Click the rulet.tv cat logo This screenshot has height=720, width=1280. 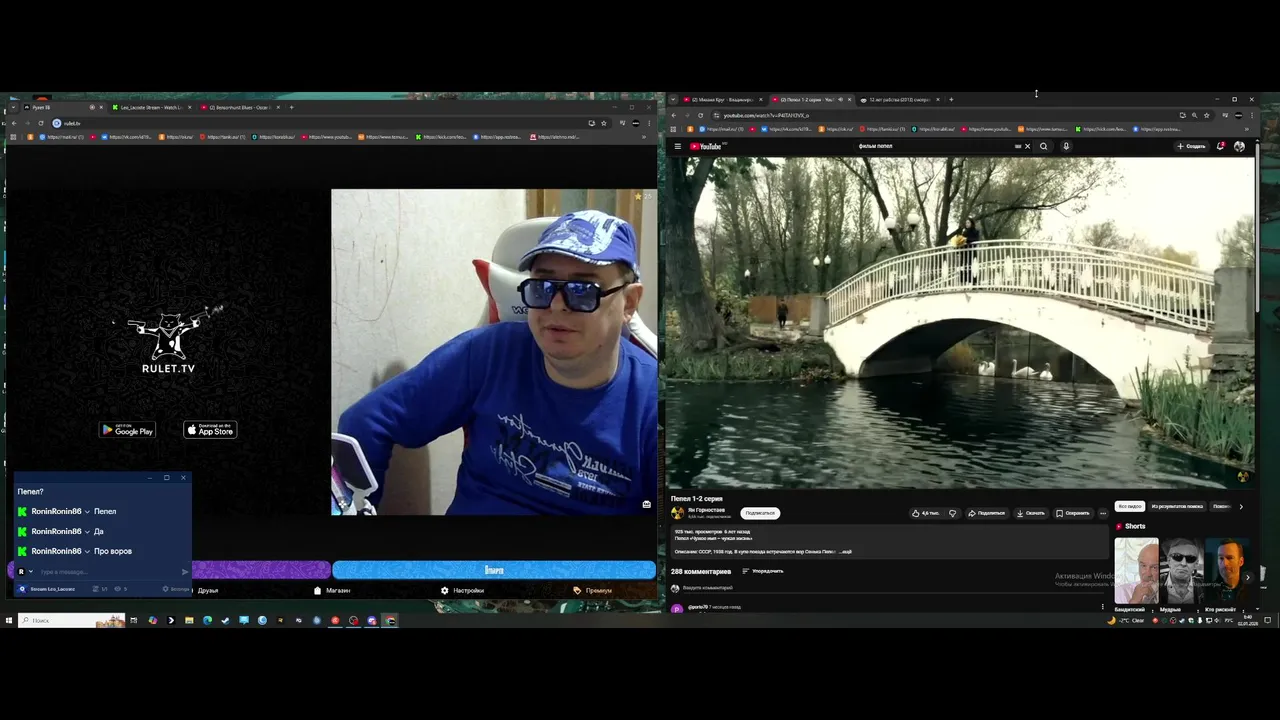pos(168,340)
